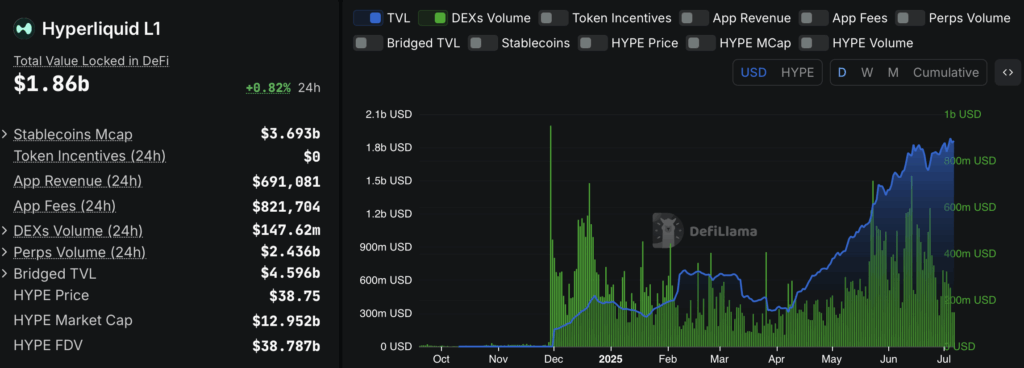Enable the Token Incentives toggle

(x=553, y=18)
